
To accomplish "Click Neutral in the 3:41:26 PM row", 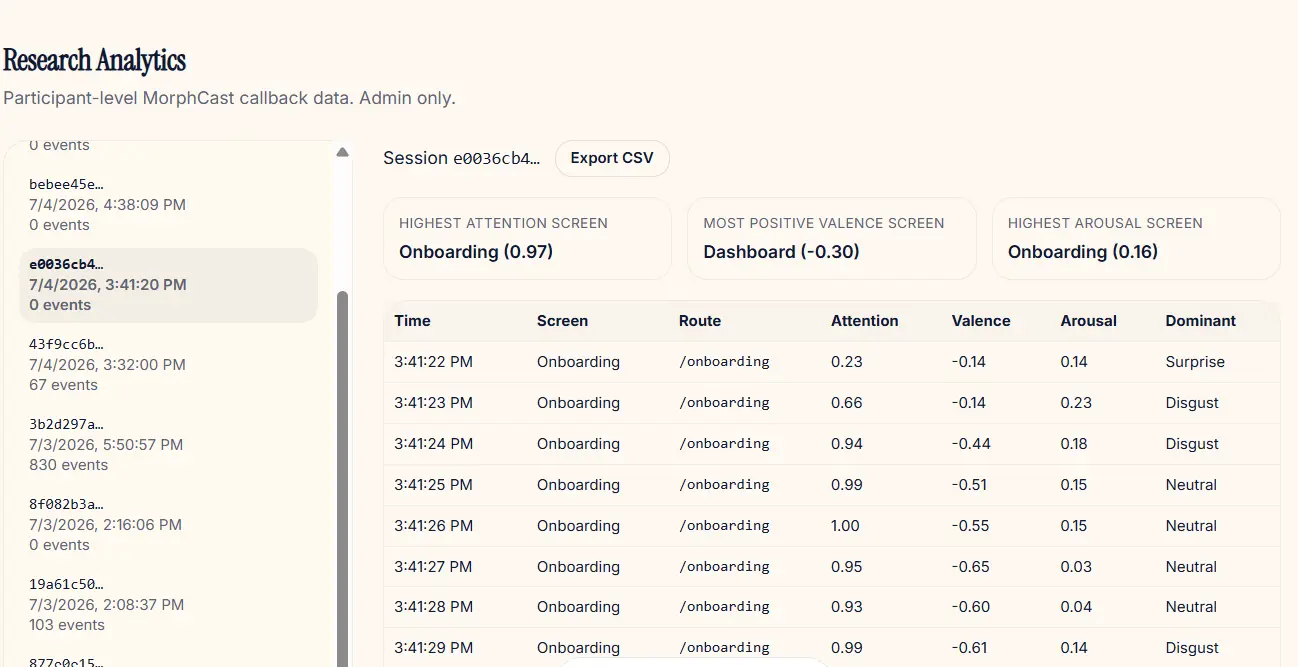I will (1191, 526).
